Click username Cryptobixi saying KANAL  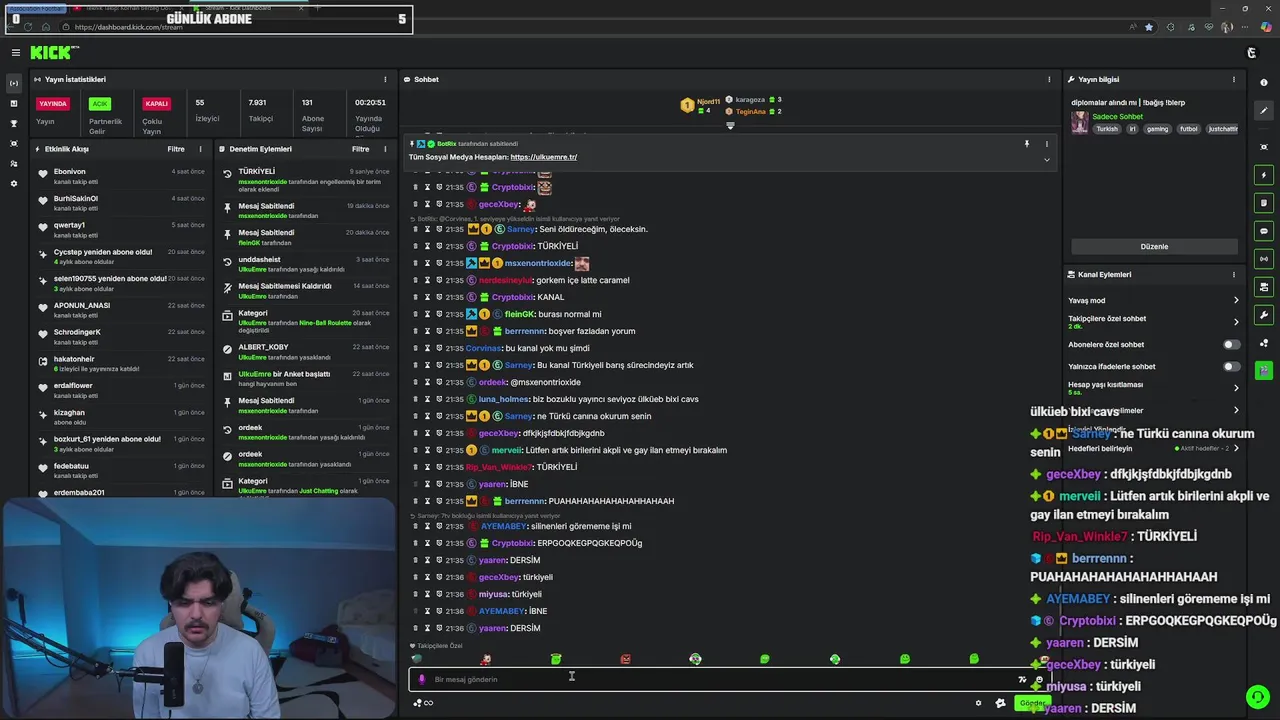[x=512, y=297]
